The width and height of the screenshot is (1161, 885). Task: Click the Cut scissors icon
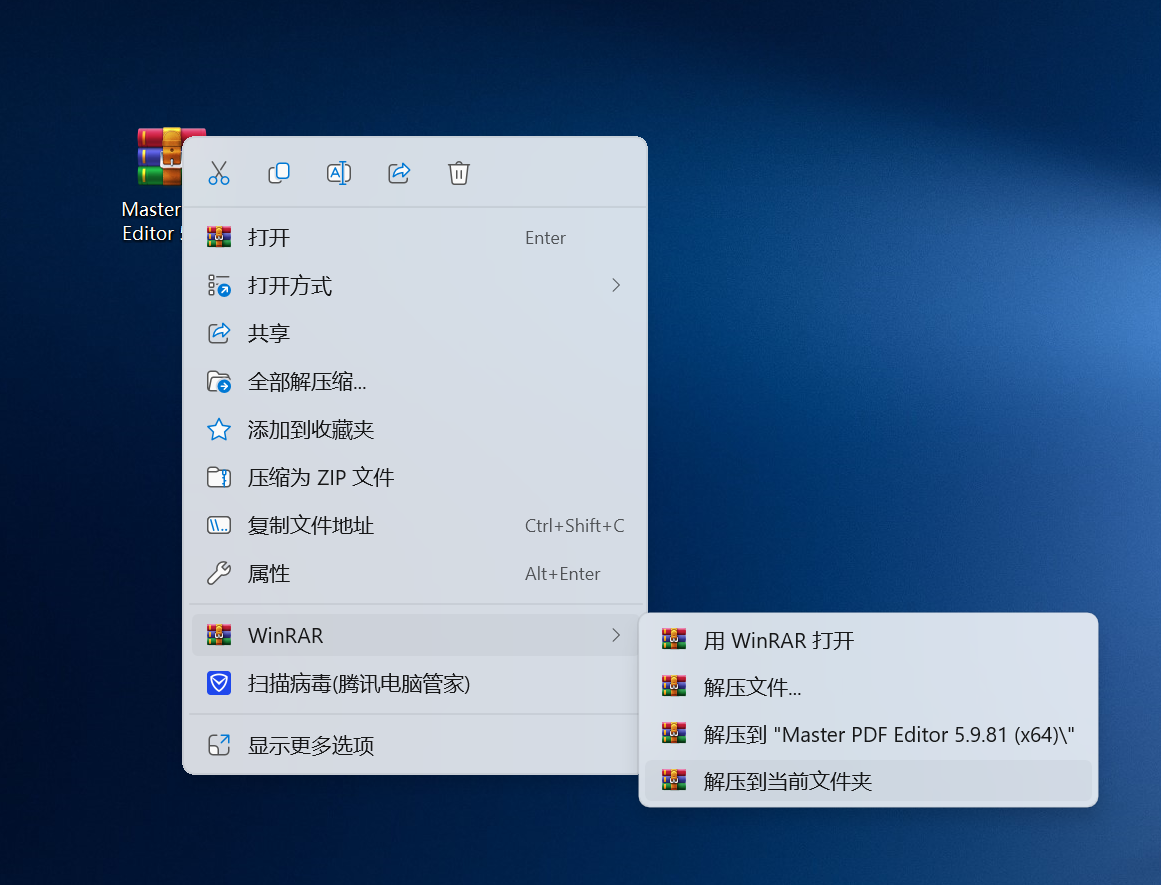click(x=219, y=173)
